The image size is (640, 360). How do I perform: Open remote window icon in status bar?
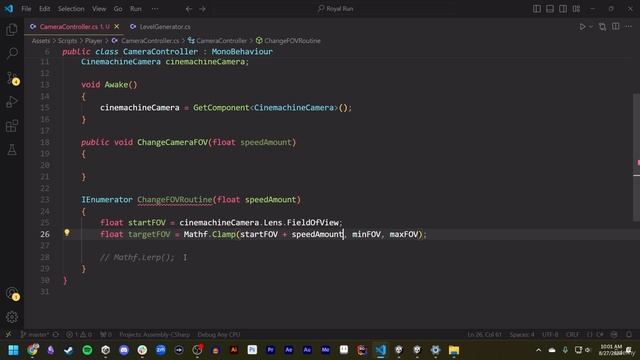pyautogui.click(x=8, y=335)
